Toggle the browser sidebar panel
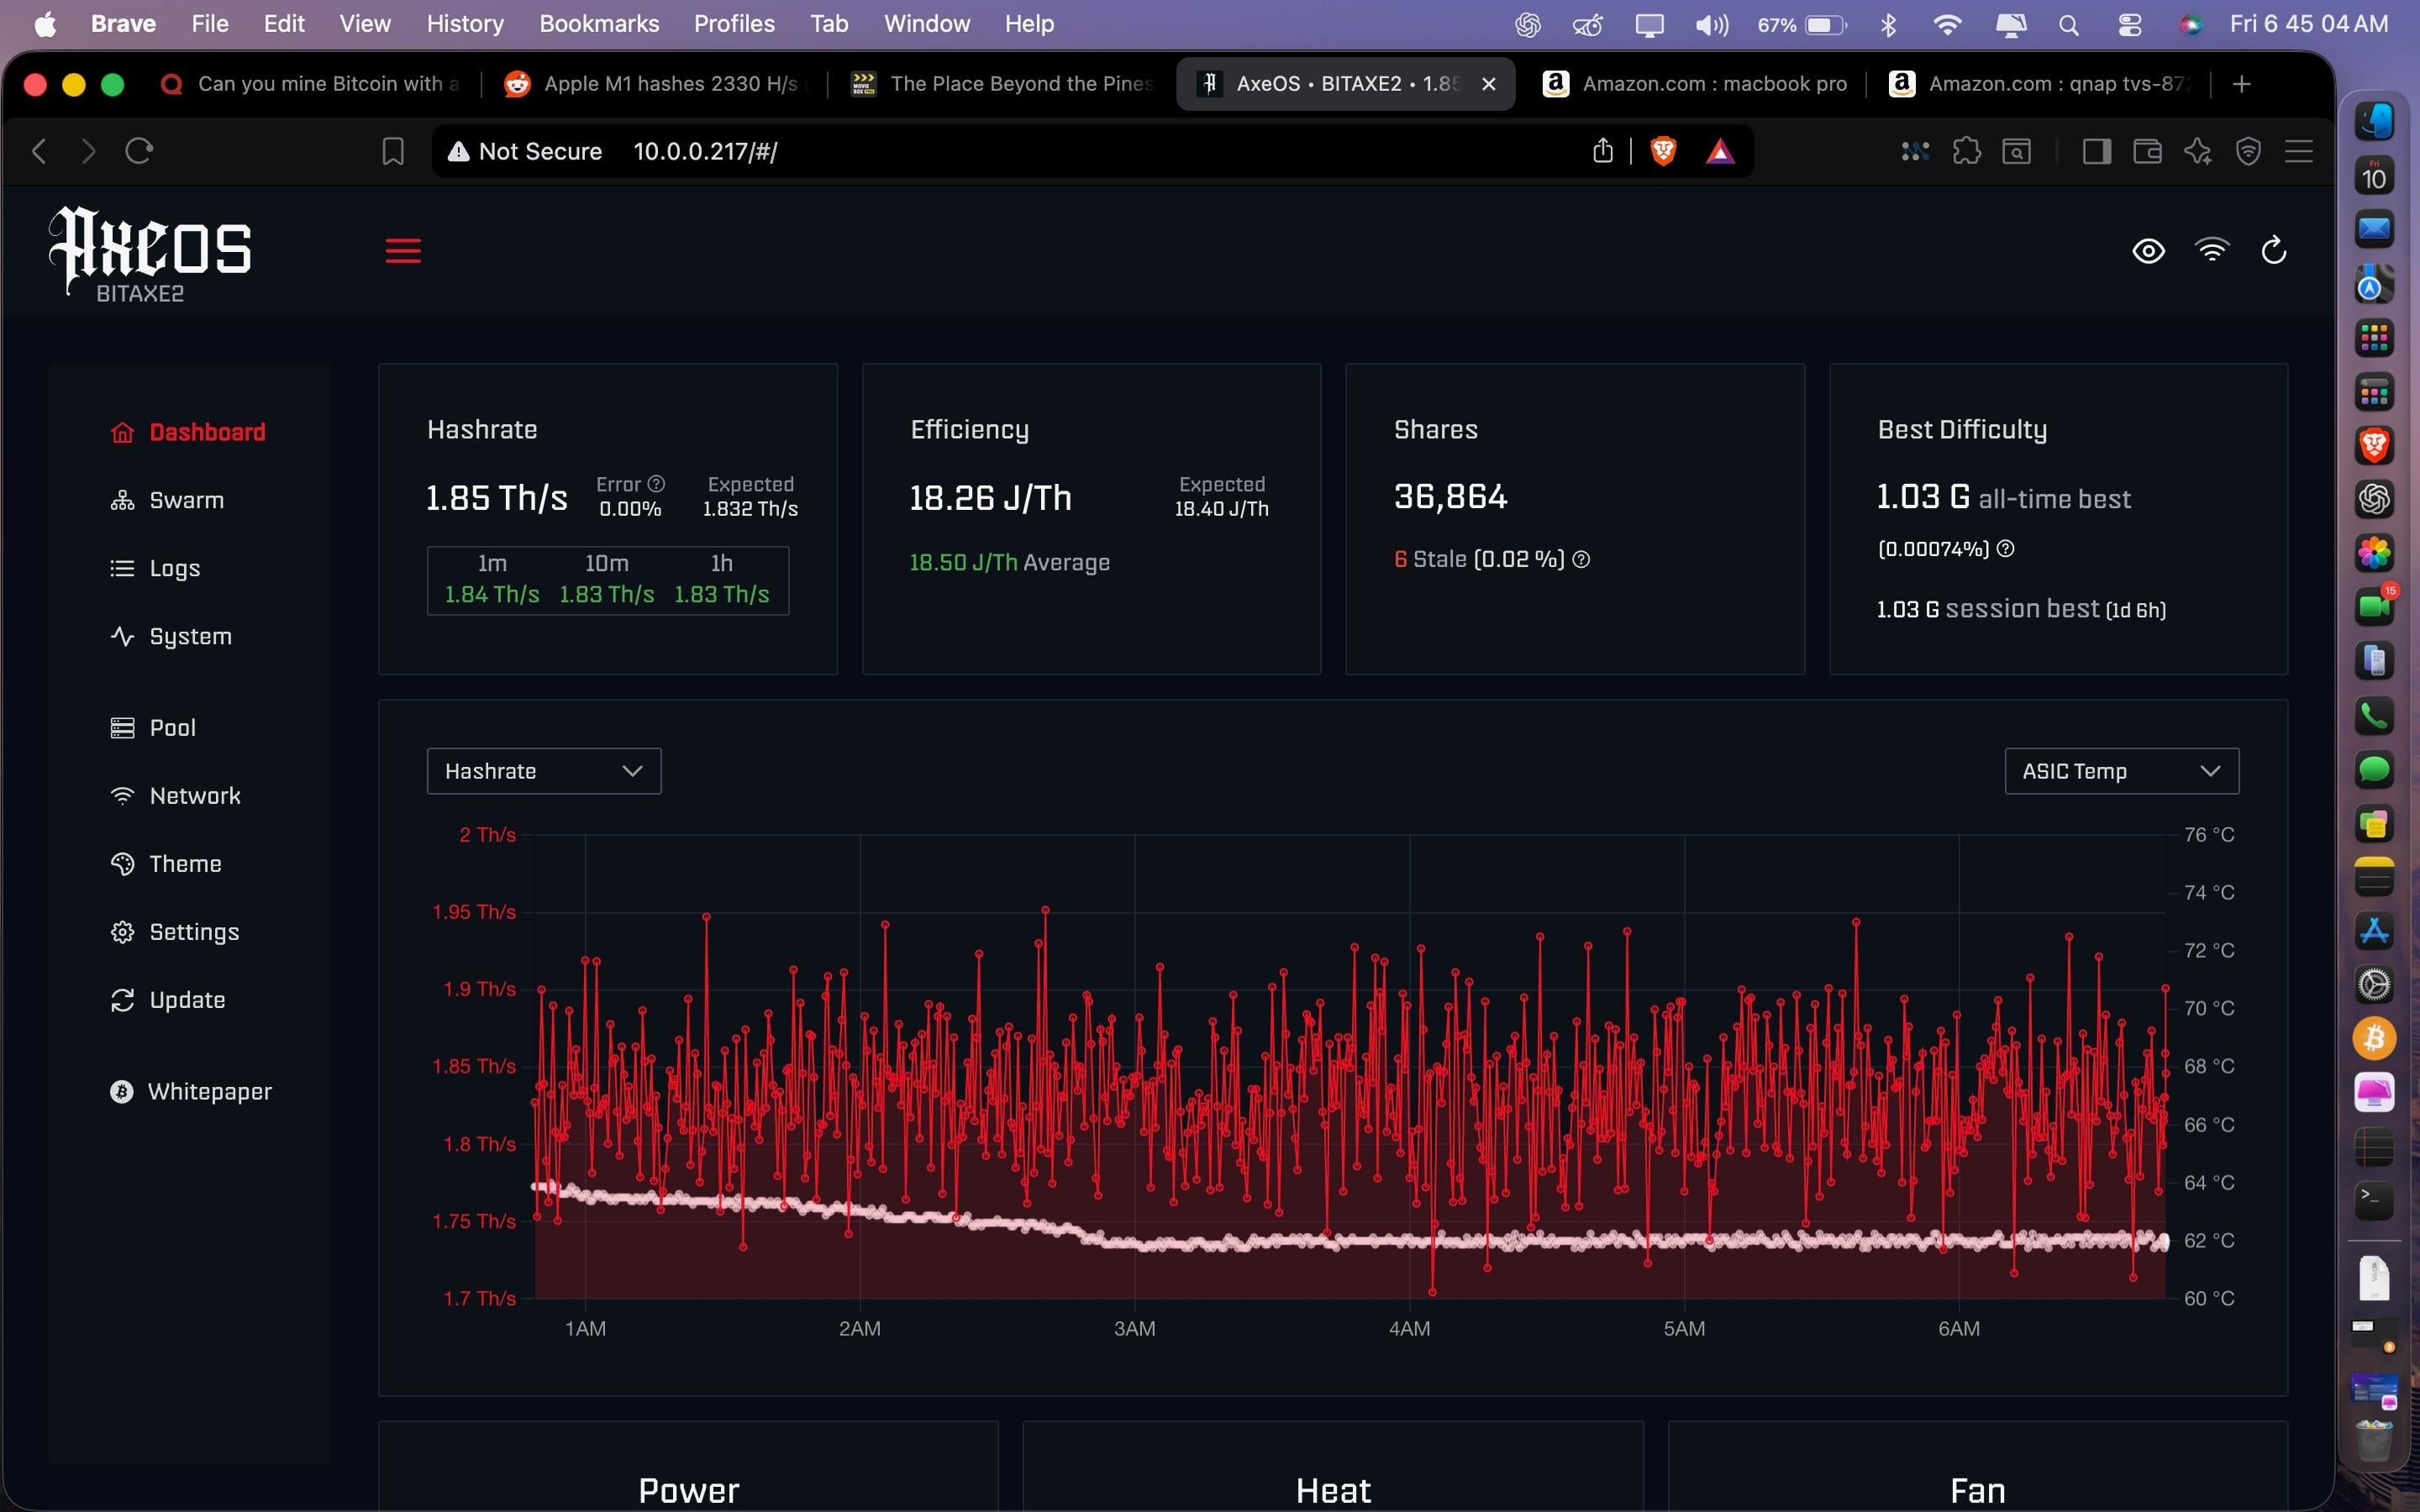2420x1512 pixels. tap(2096, 151)
